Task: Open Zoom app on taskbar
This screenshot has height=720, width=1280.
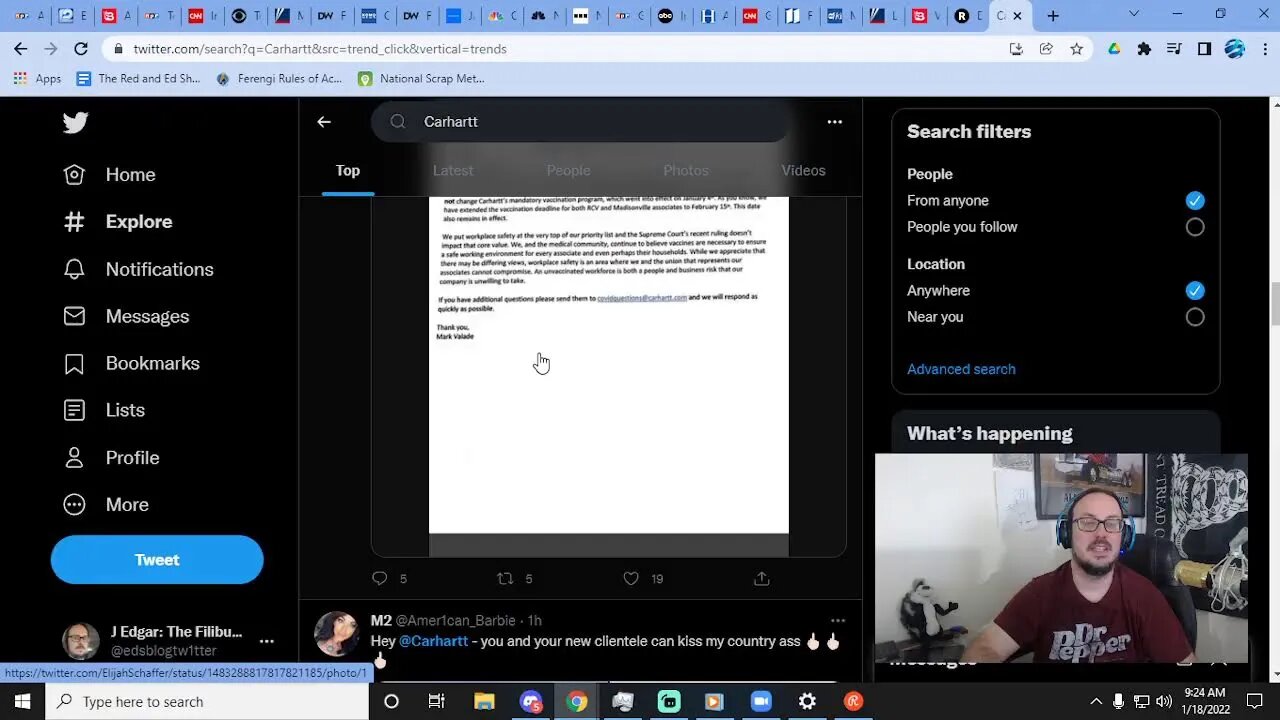Action: 761,701
